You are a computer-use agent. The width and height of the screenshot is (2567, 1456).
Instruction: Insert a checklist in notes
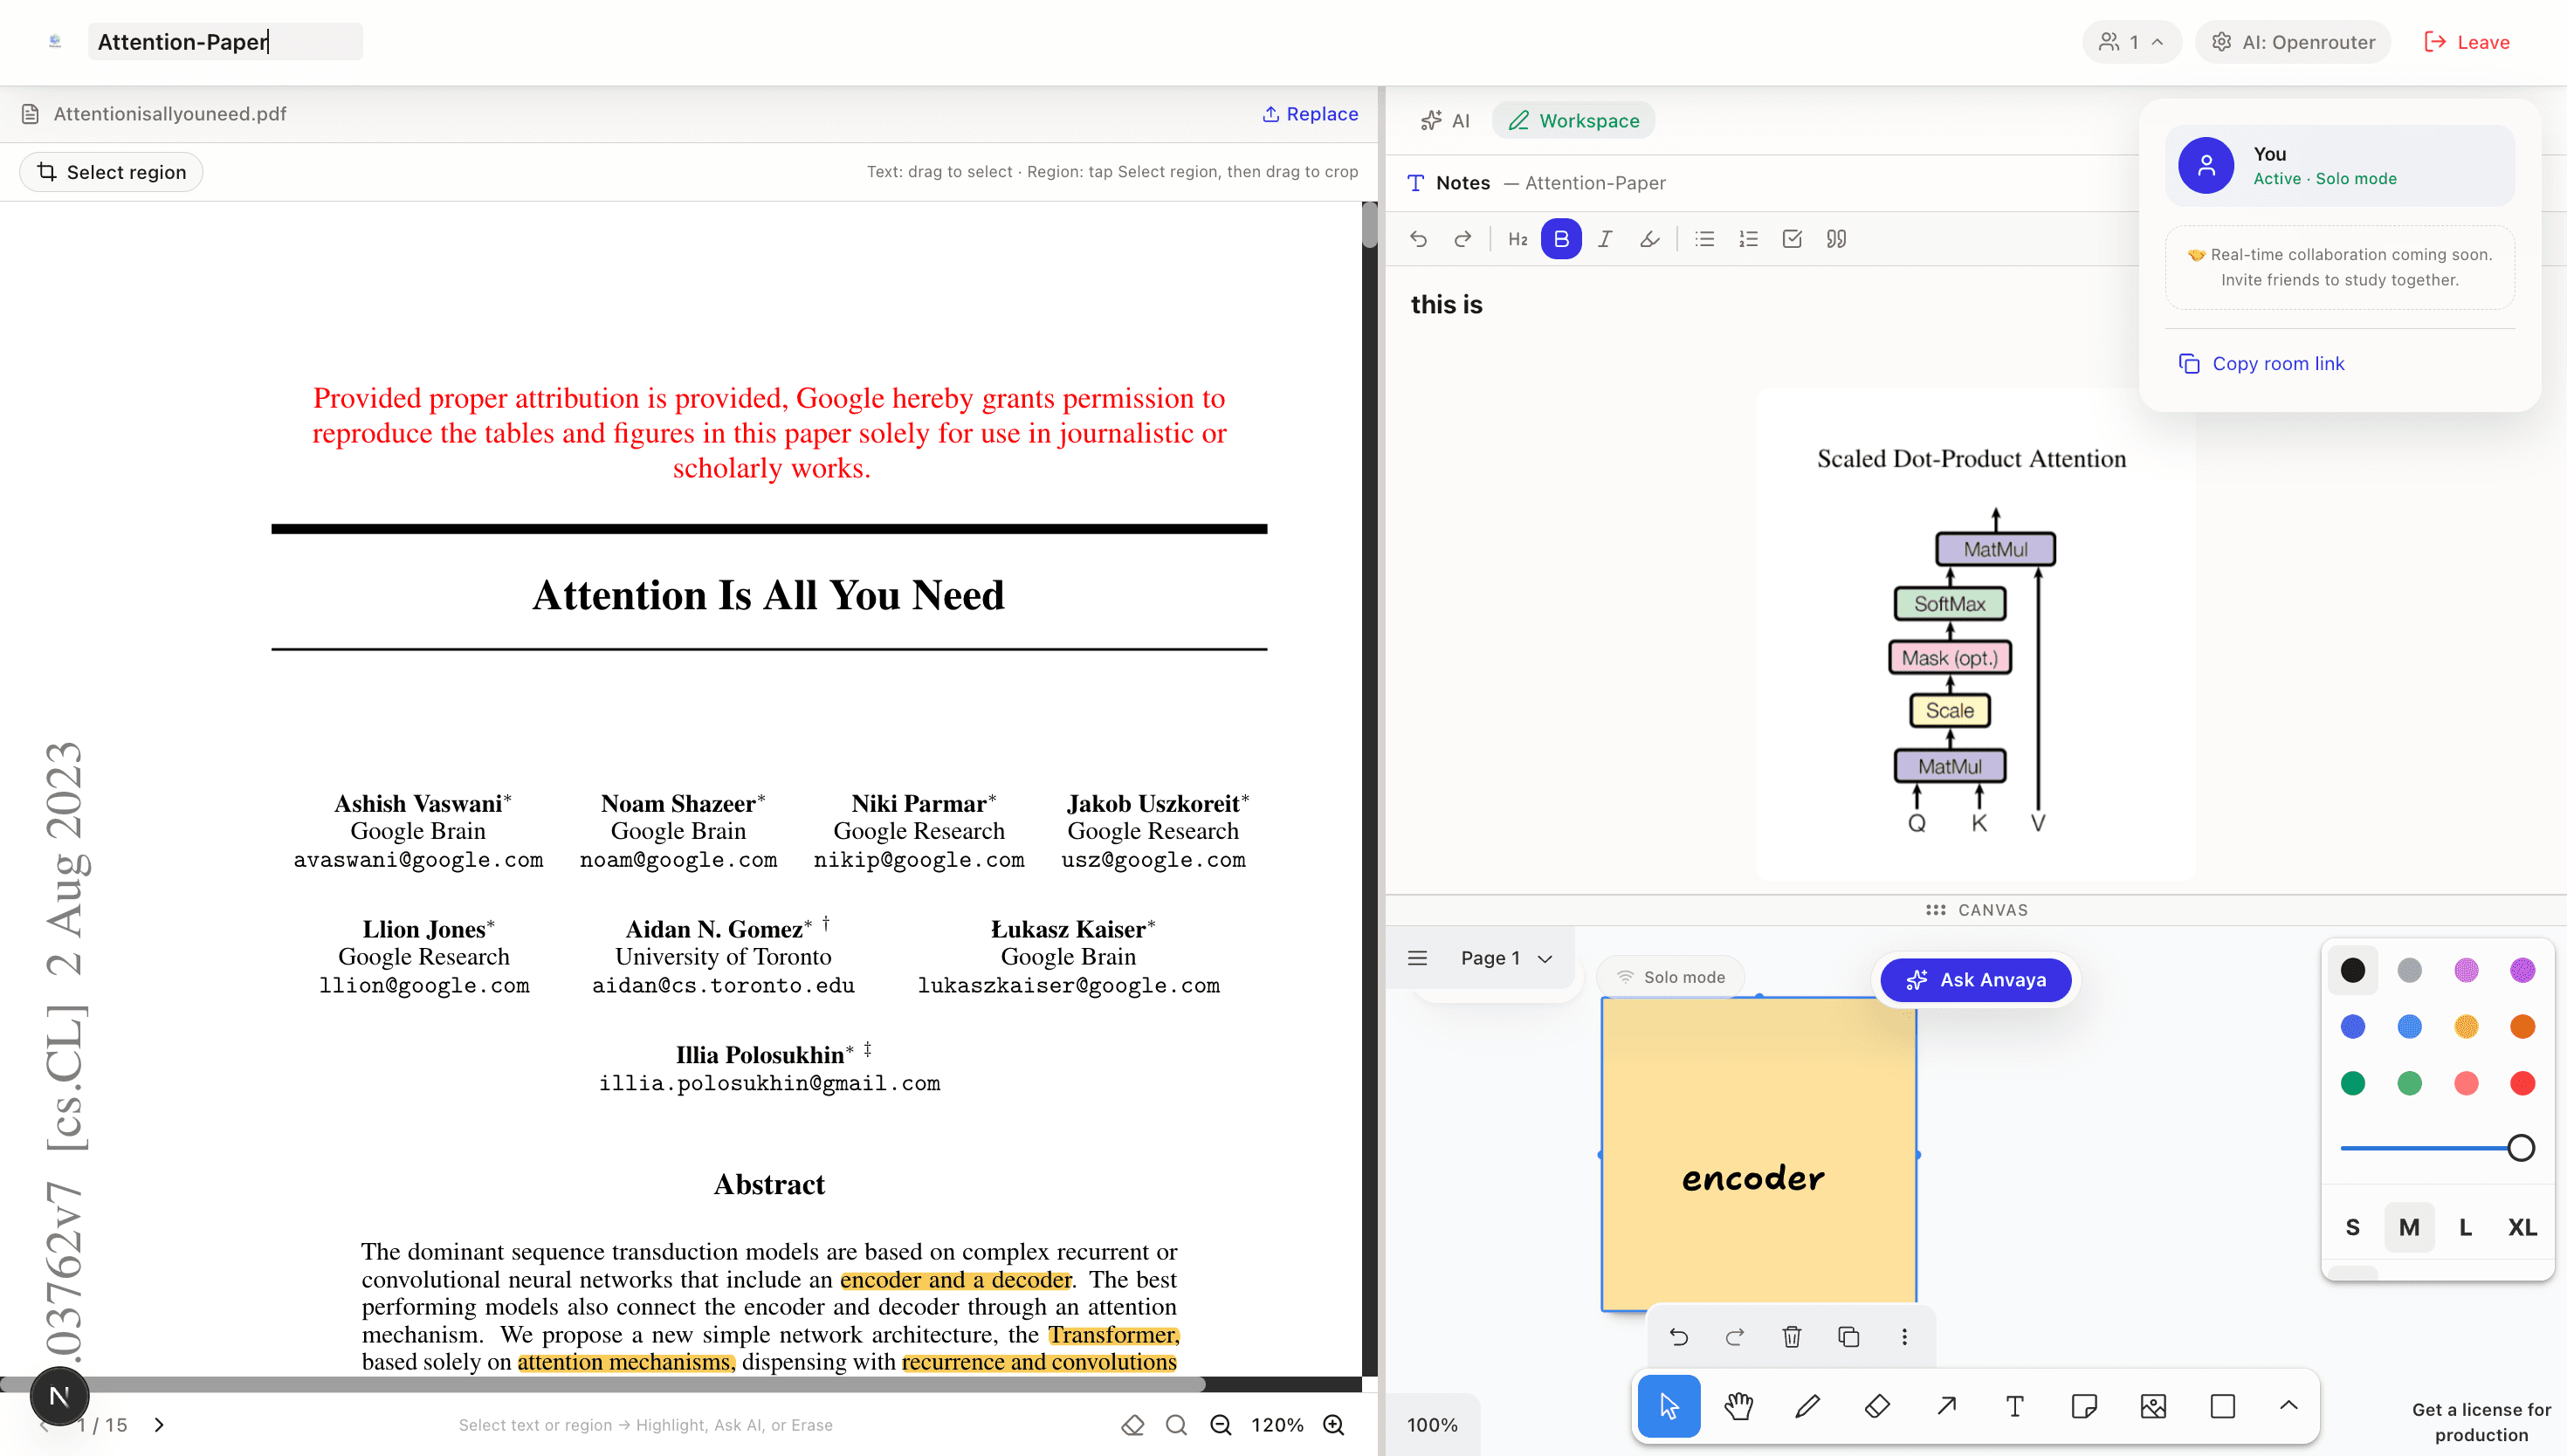pyautogui.click(x=1792, y=239)
